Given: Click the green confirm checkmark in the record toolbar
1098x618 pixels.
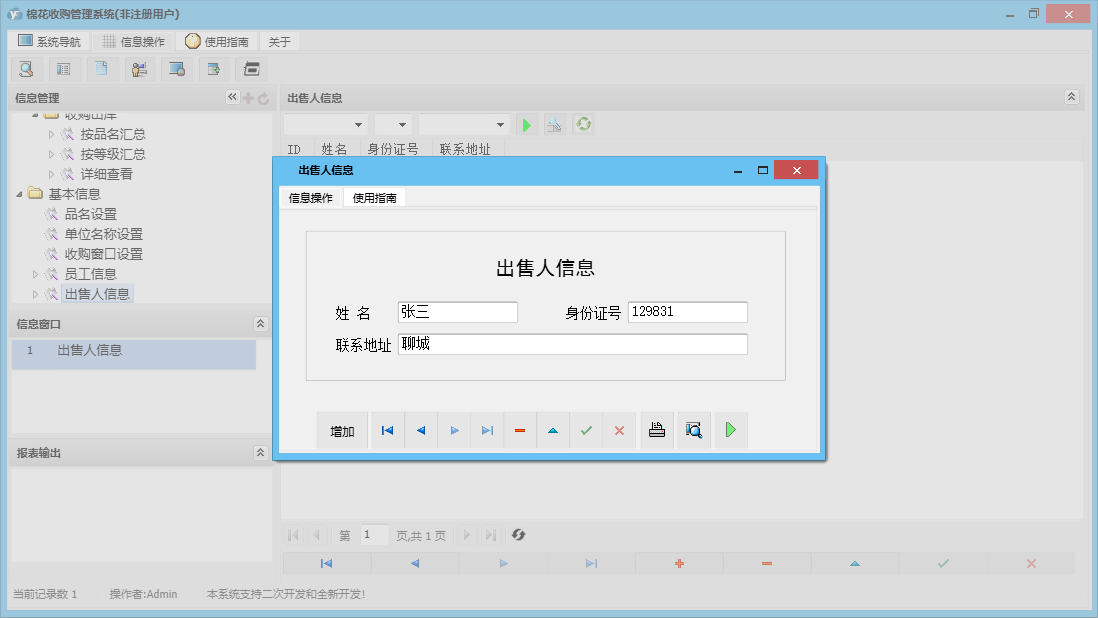Looking at the screenshot, I should pyautogui.click(x=586, y=430).
